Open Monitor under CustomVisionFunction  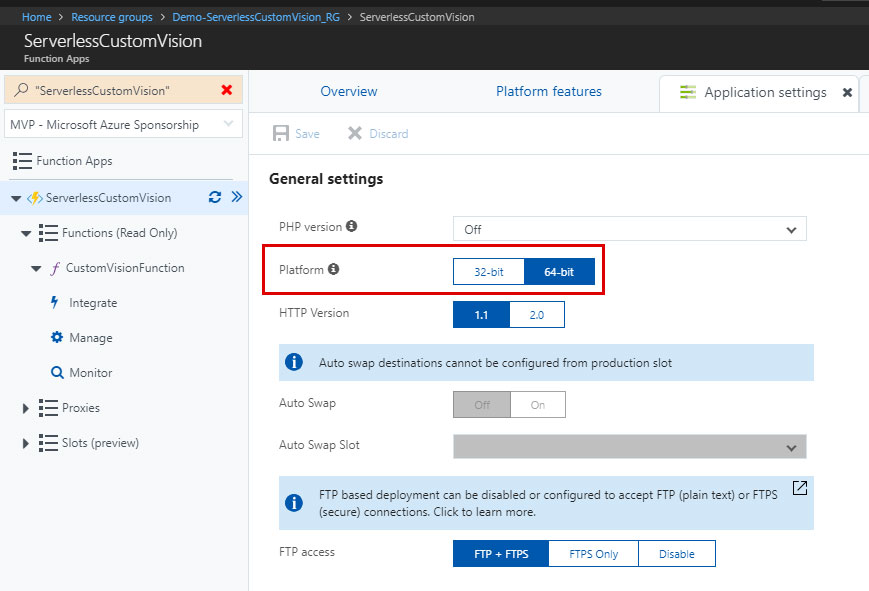coord(91,373)
